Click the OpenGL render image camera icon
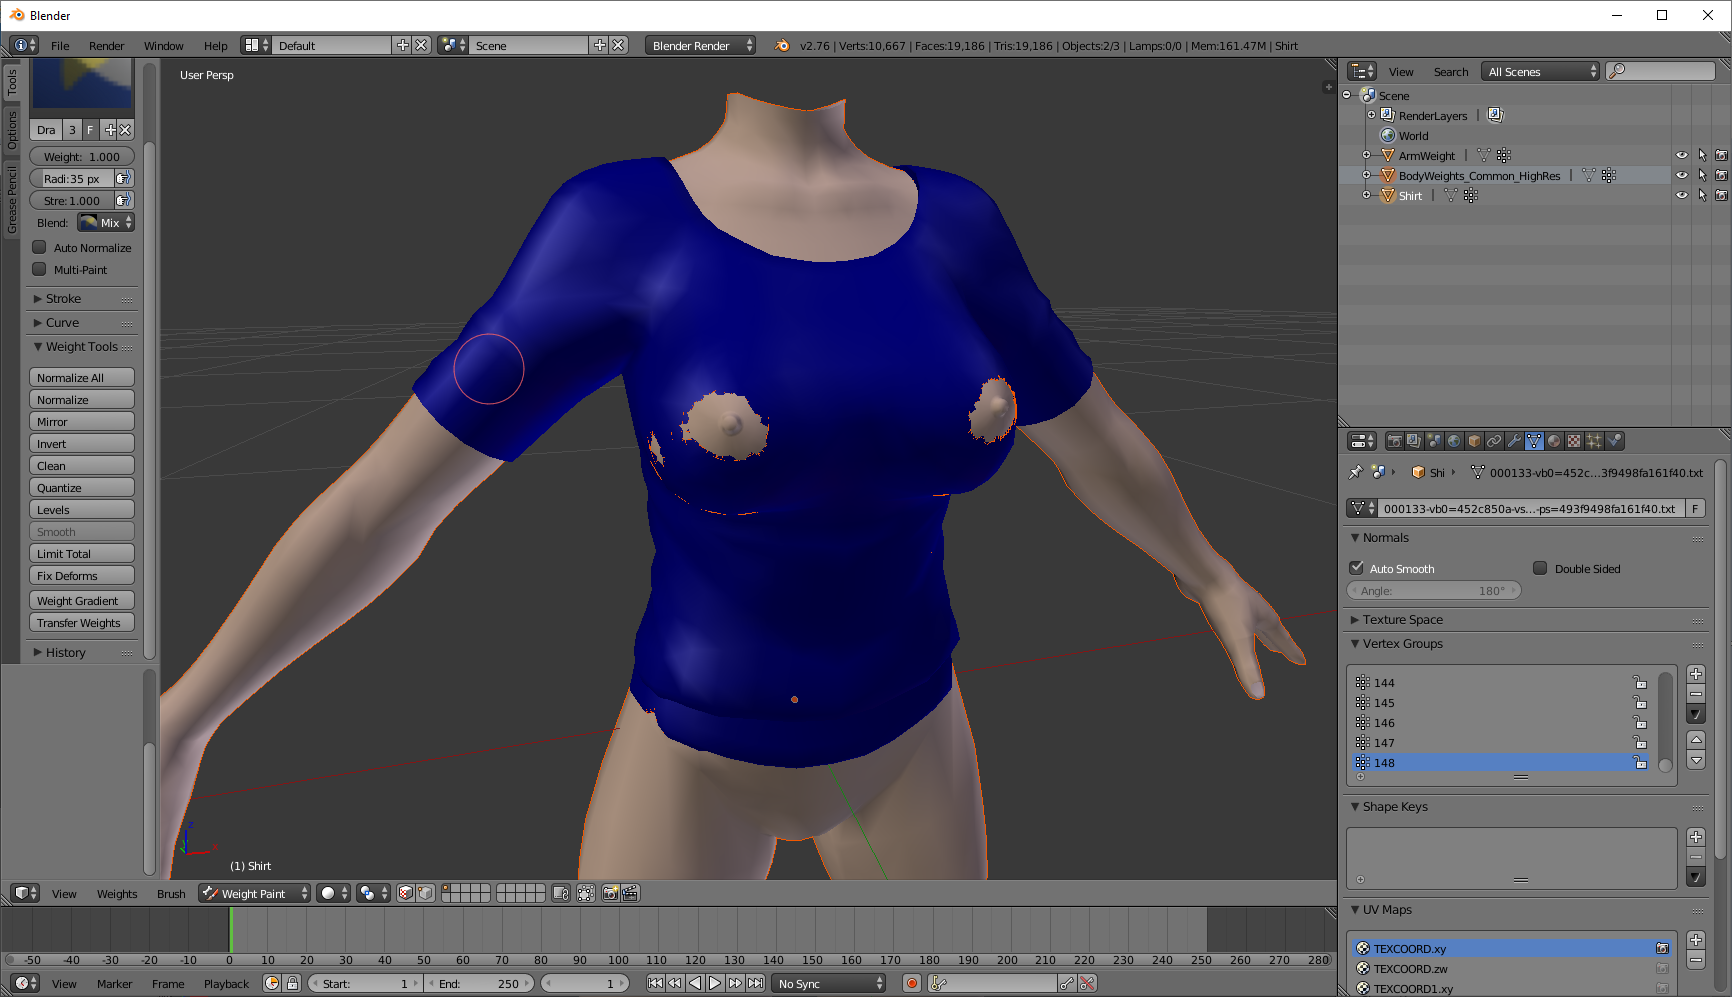 [x=610, y=893]
